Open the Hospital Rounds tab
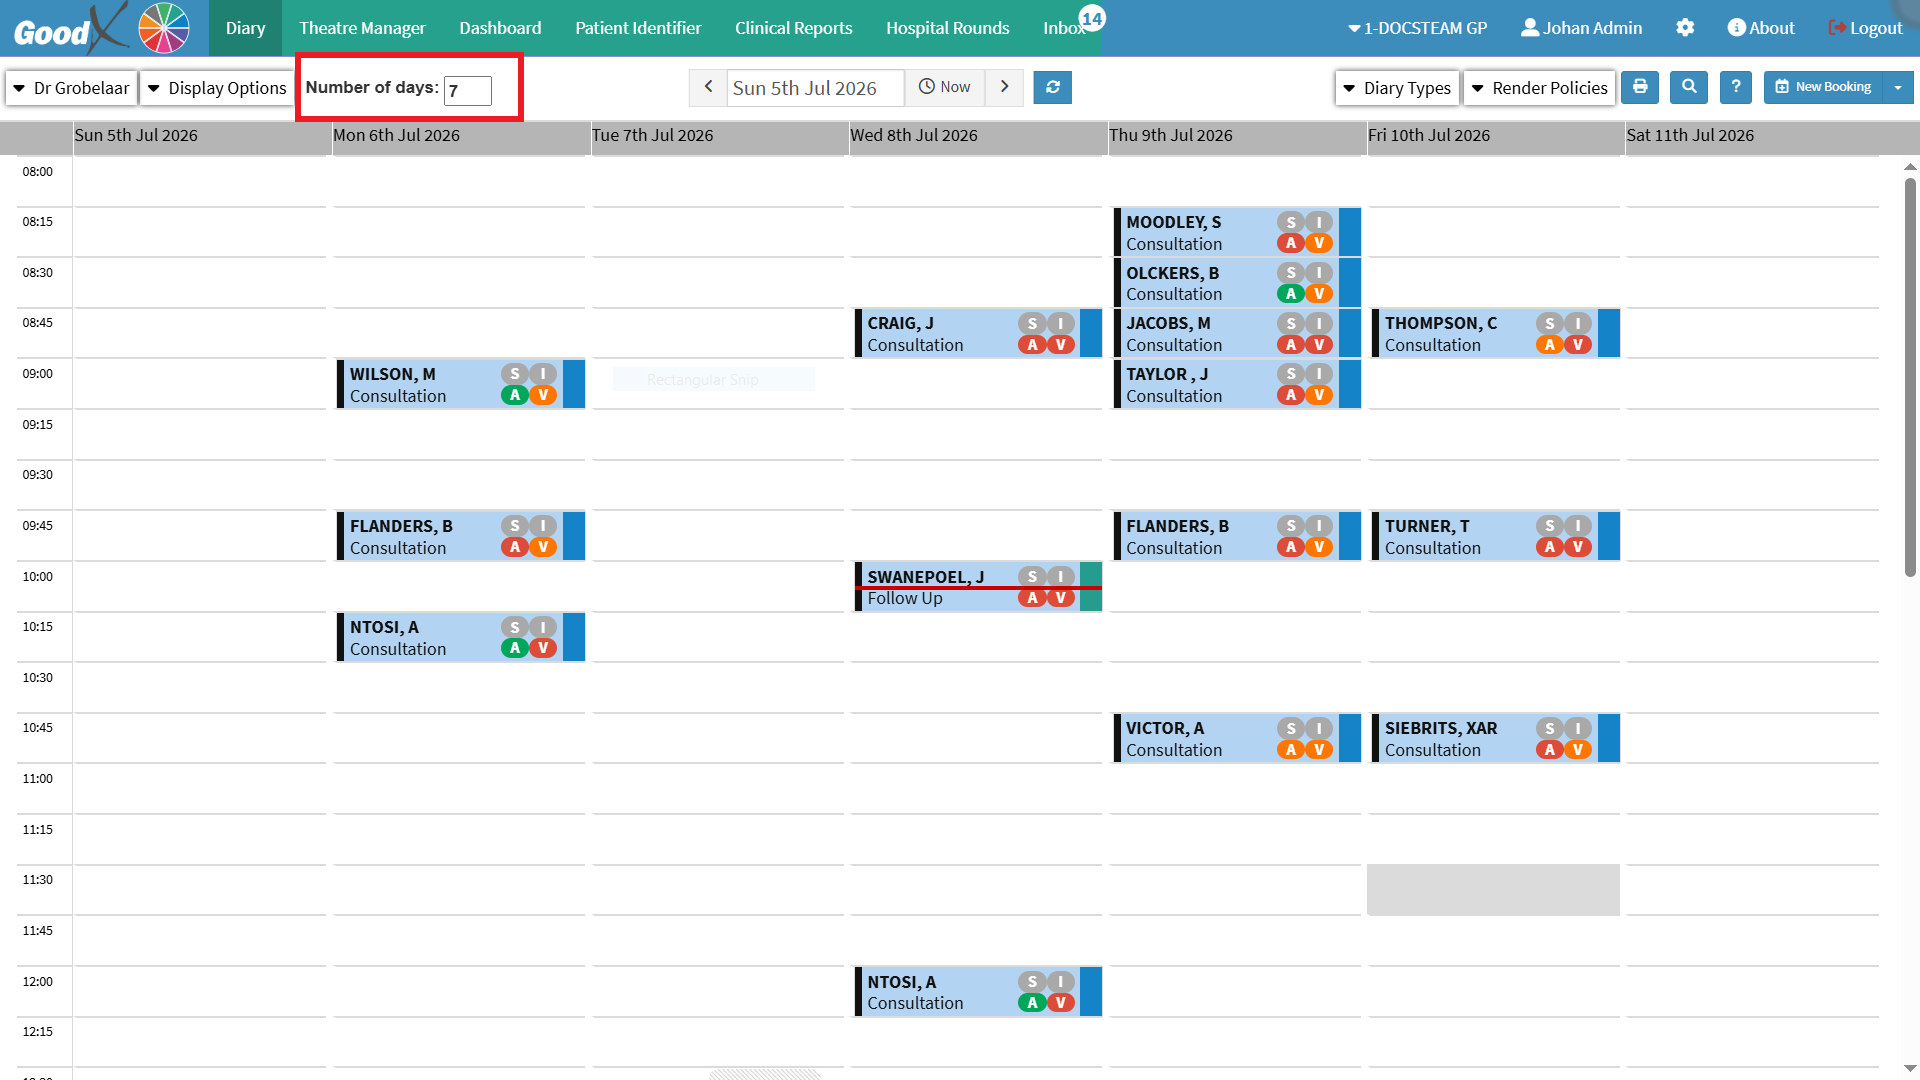The image size is (1920, 1080). (948, 28)
